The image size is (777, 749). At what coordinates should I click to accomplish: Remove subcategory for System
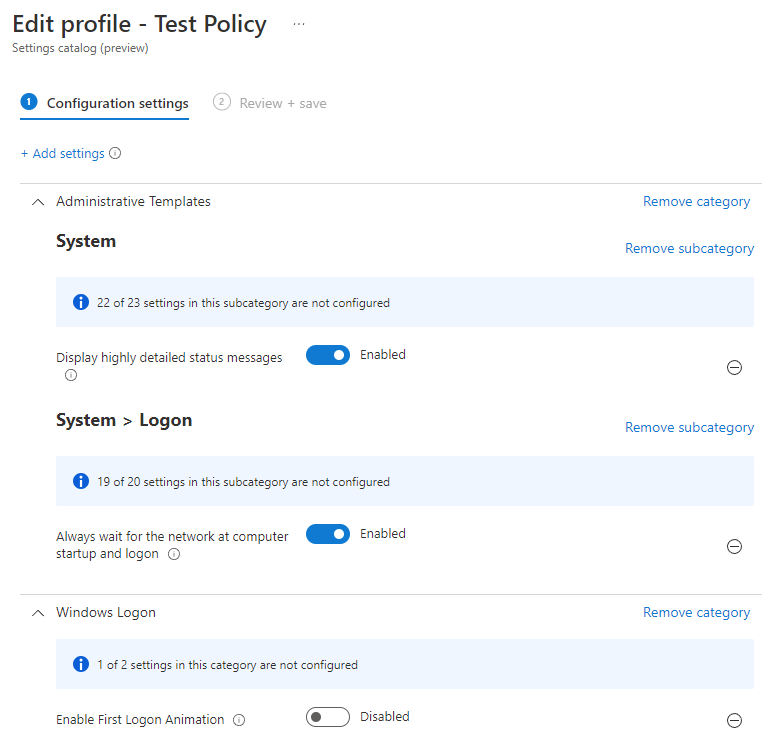click(689, 248)
